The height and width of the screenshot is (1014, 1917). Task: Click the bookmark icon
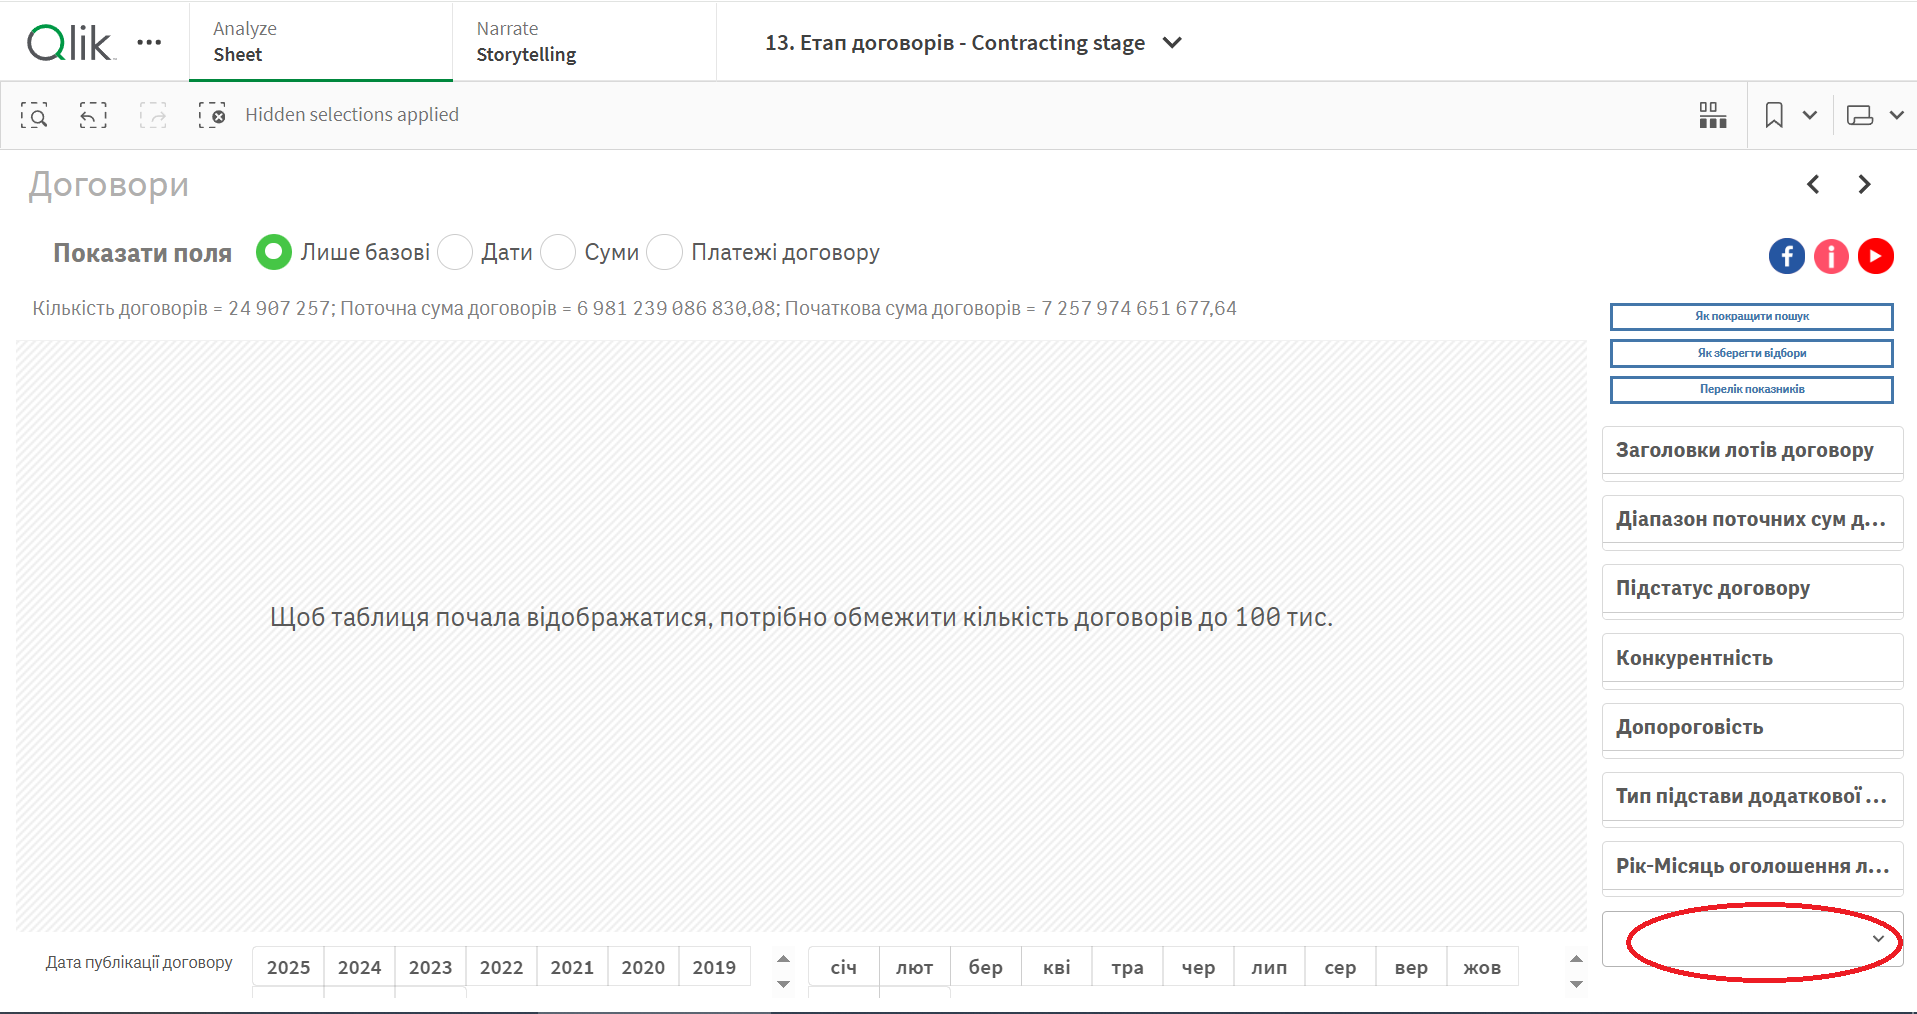[x=1774, y=116]
